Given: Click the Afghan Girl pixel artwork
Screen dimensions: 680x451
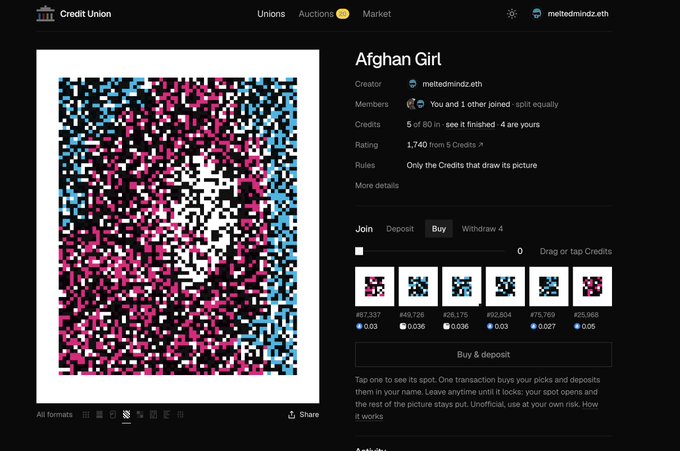Looking at the screenshot, I should 178,226.
